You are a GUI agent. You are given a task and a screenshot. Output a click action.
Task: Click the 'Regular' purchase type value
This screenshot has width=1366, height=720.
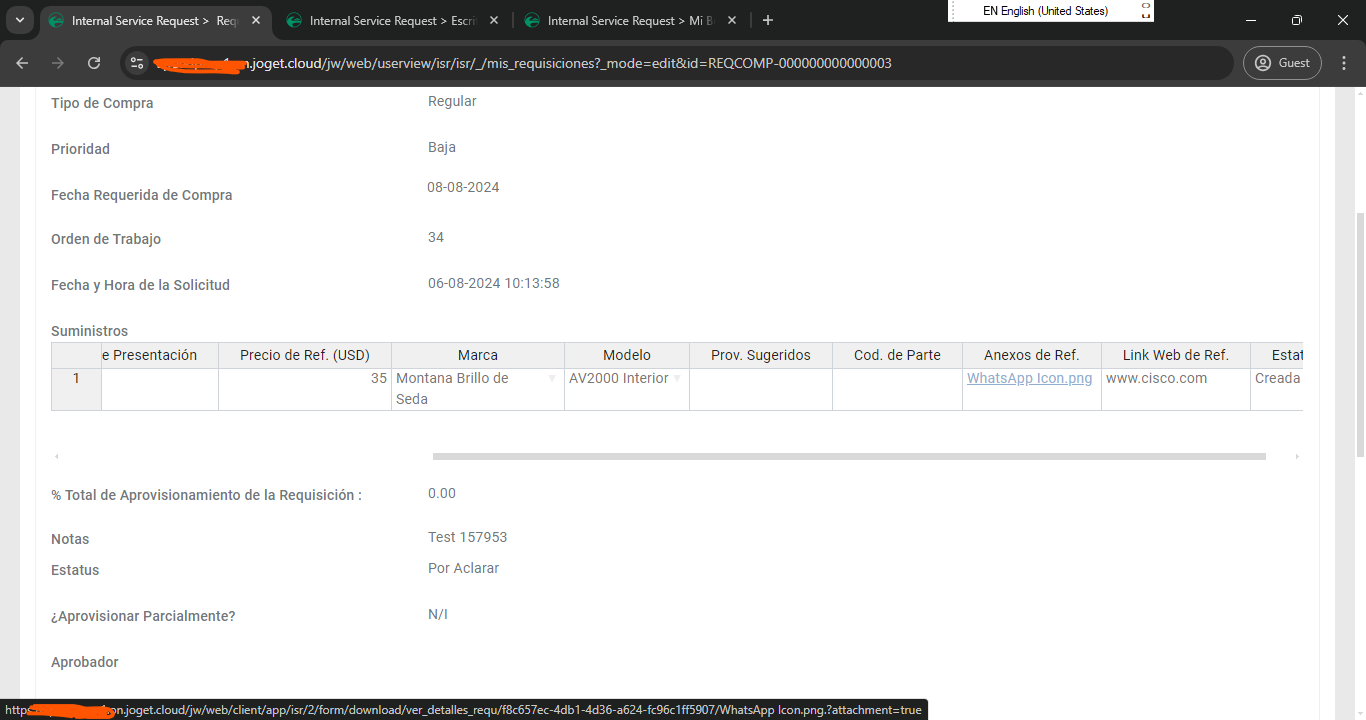452,101
